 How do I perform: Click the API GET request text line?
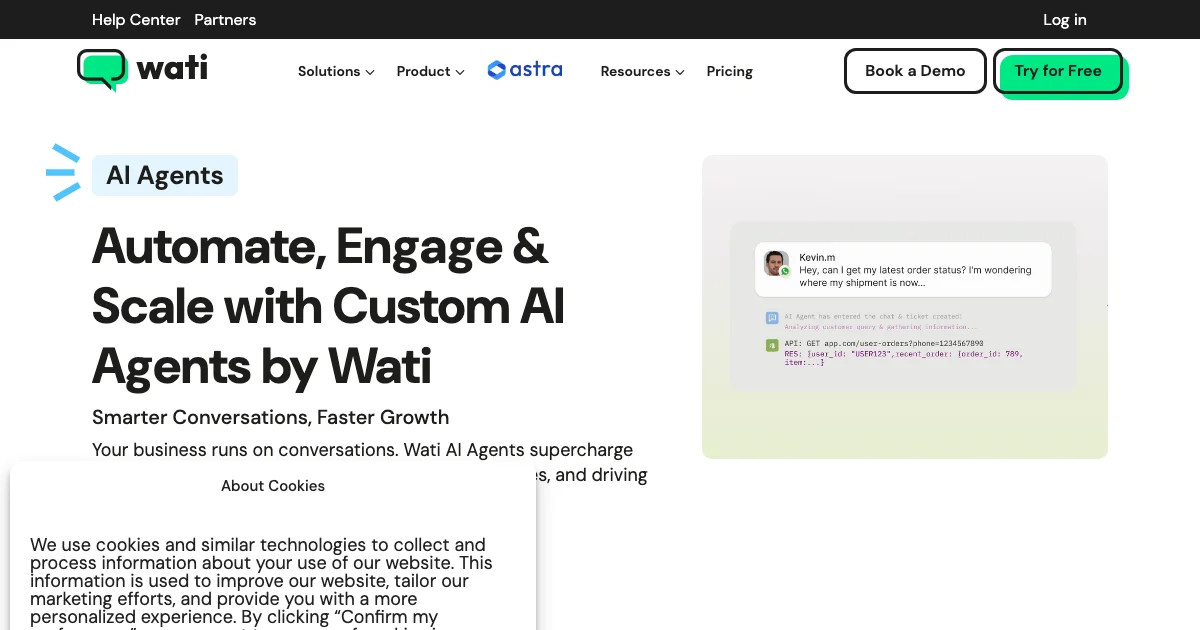[883, 343]
